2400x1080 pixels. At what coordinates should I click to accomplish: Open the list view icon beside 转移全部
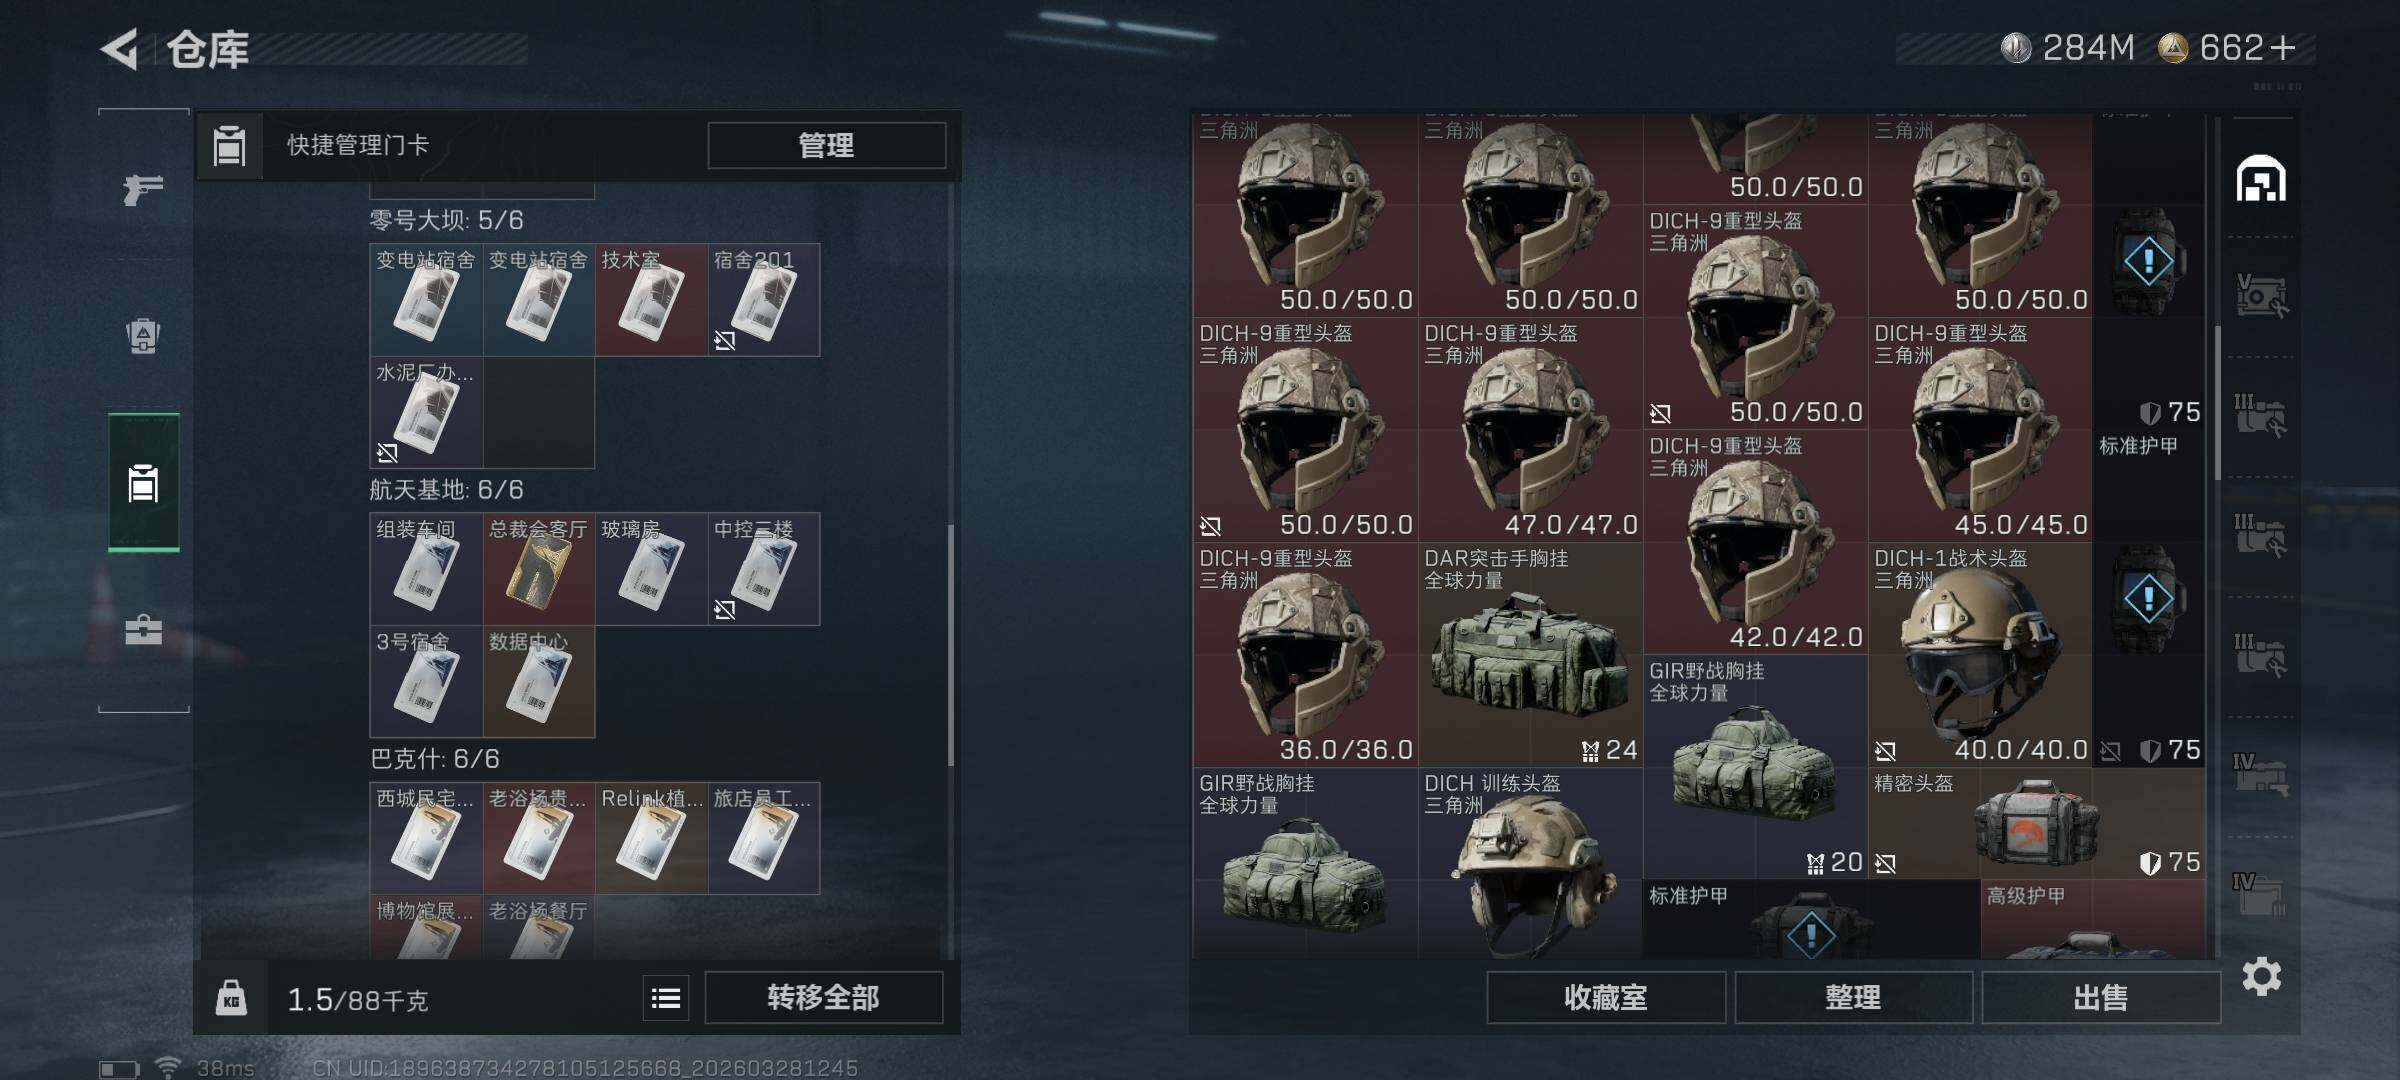[x=666, y=998]
